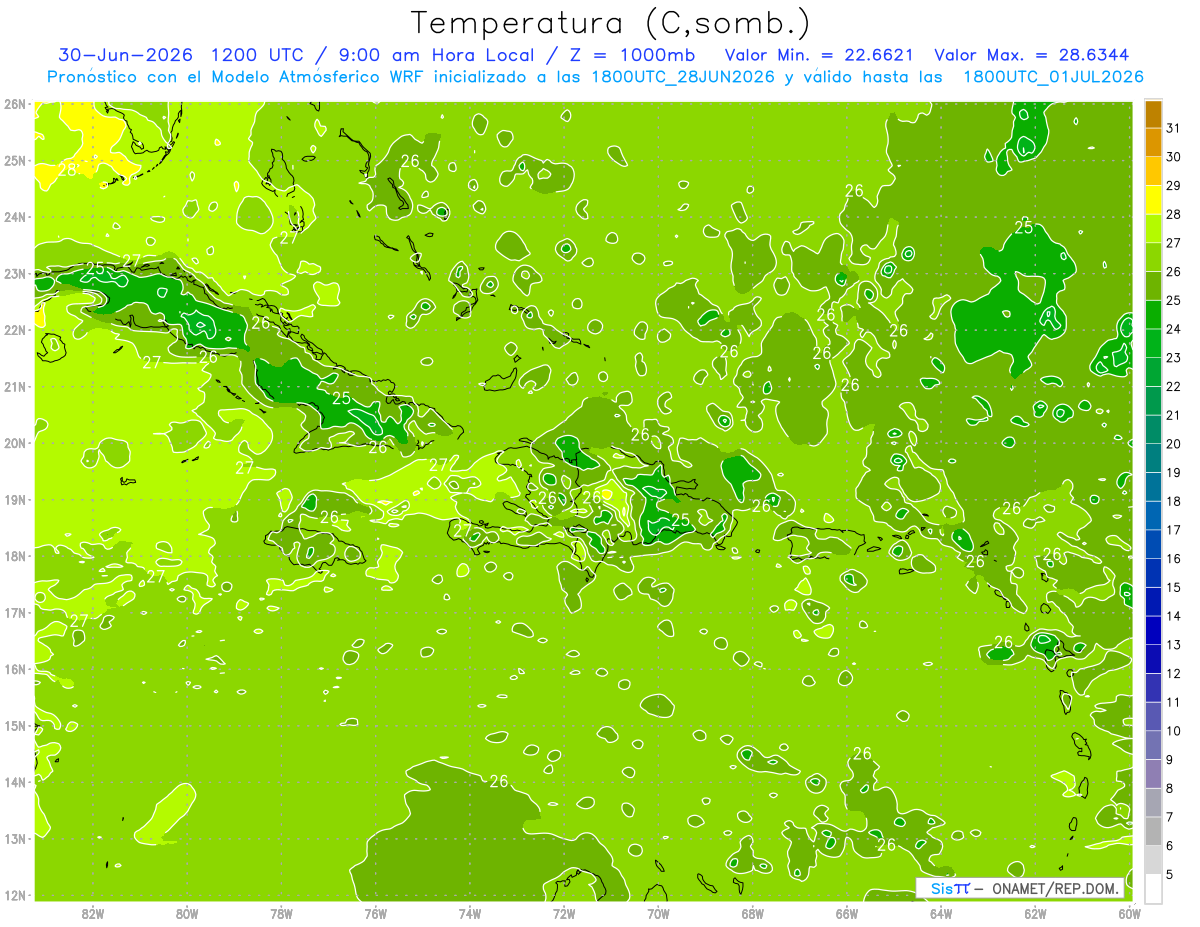The image size is (1200, 927).
Task: Select the date text '30-Jun-2026 1200 UTC'
Action: [x=181, y=55]
